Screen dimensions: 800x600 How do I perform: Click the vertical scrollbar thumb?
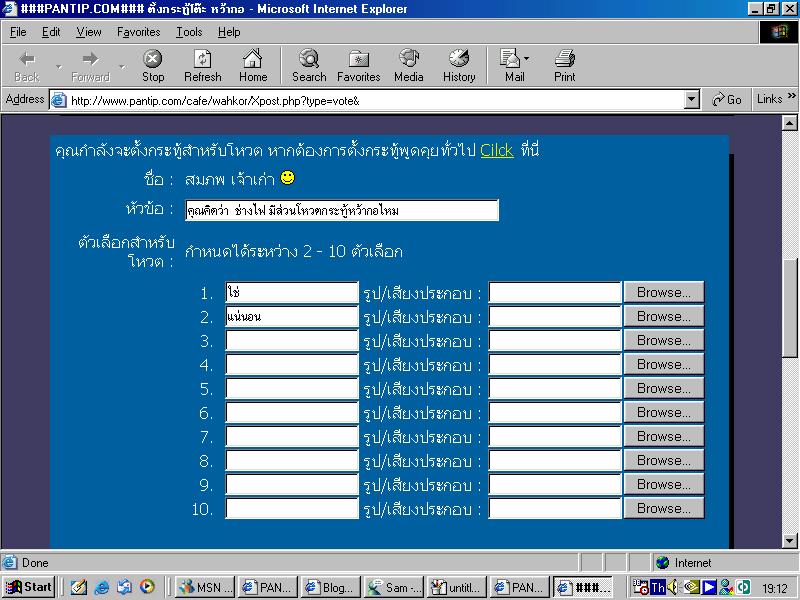click(789, 309)
